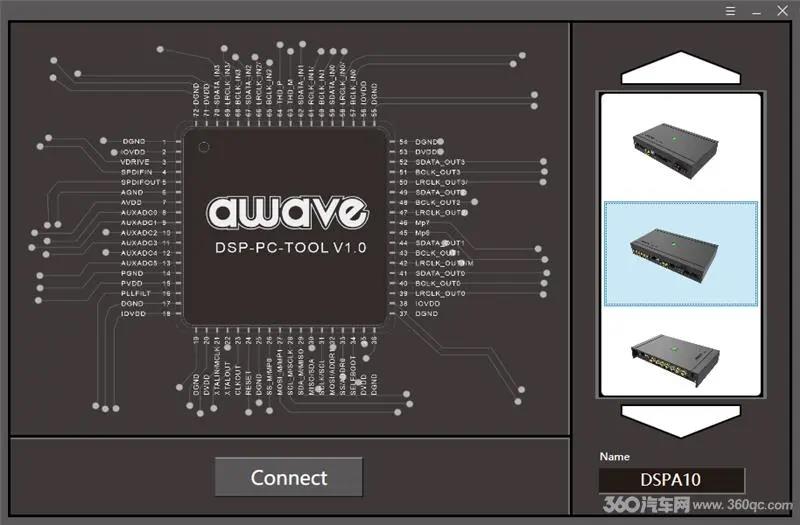Click the awave logo on the chip

coord(287,212)
